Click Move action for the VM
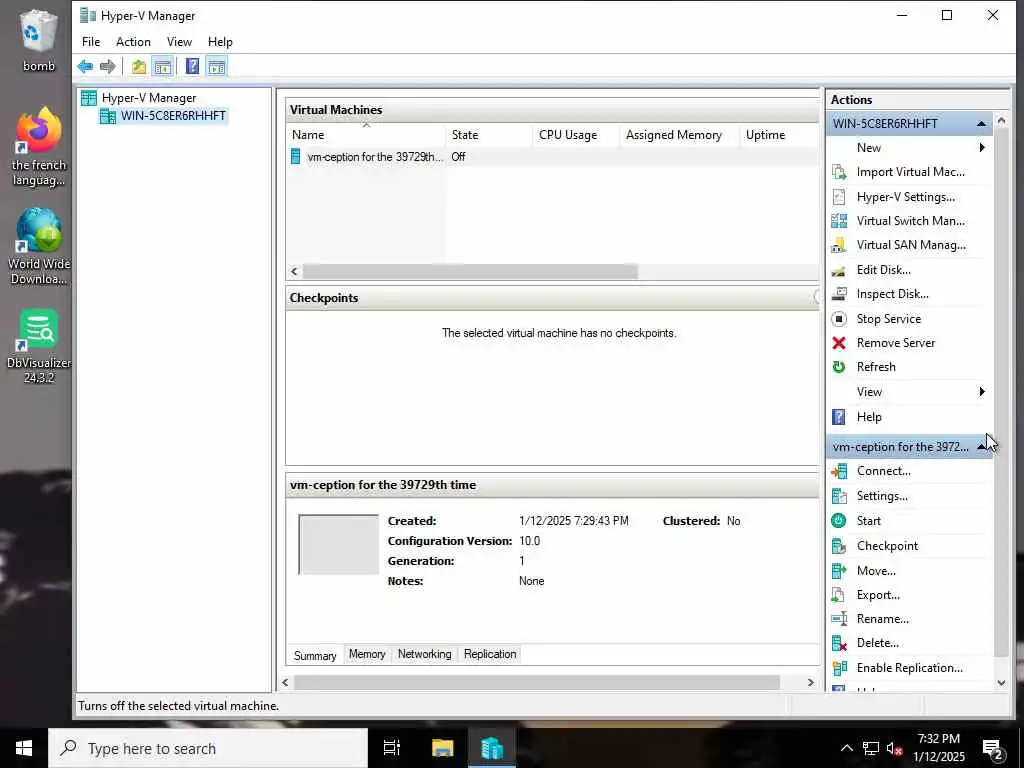1024x768 pixels. pos(876,571)
